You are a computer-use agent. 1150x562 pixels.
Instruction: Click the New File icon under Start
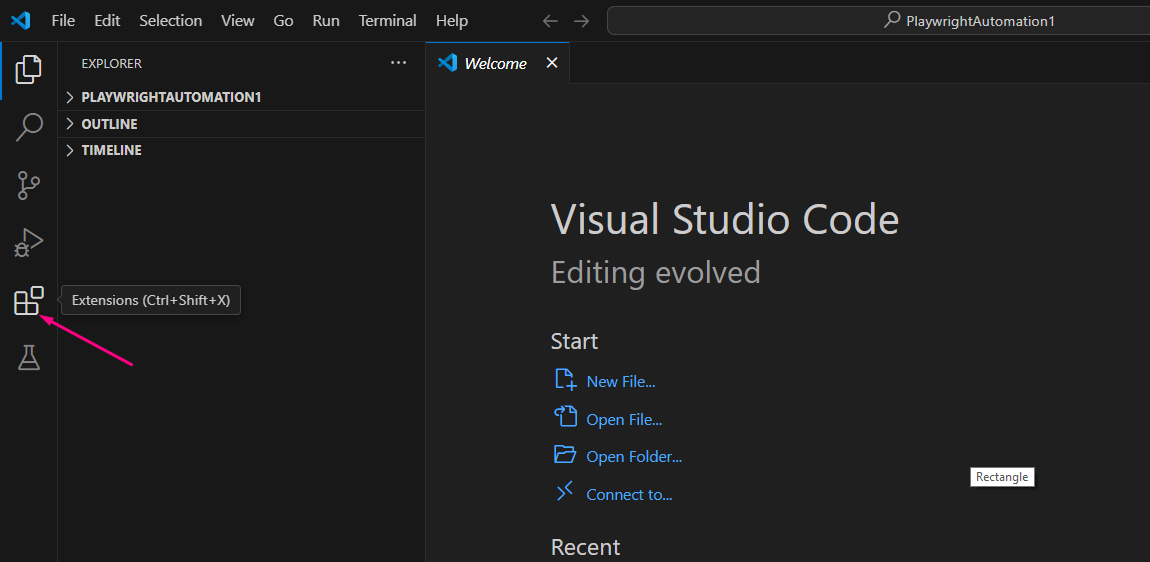pos(565,380)
